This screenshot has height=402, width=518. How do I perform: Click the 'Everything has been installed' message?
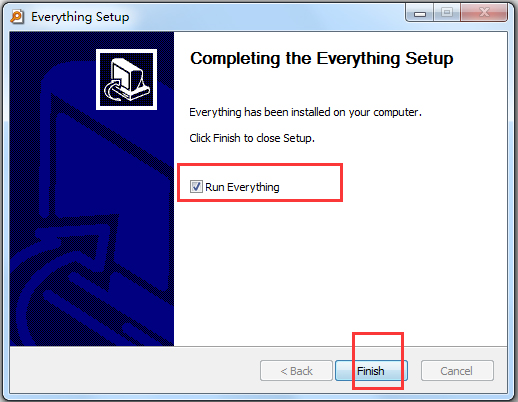coord(305,112)
